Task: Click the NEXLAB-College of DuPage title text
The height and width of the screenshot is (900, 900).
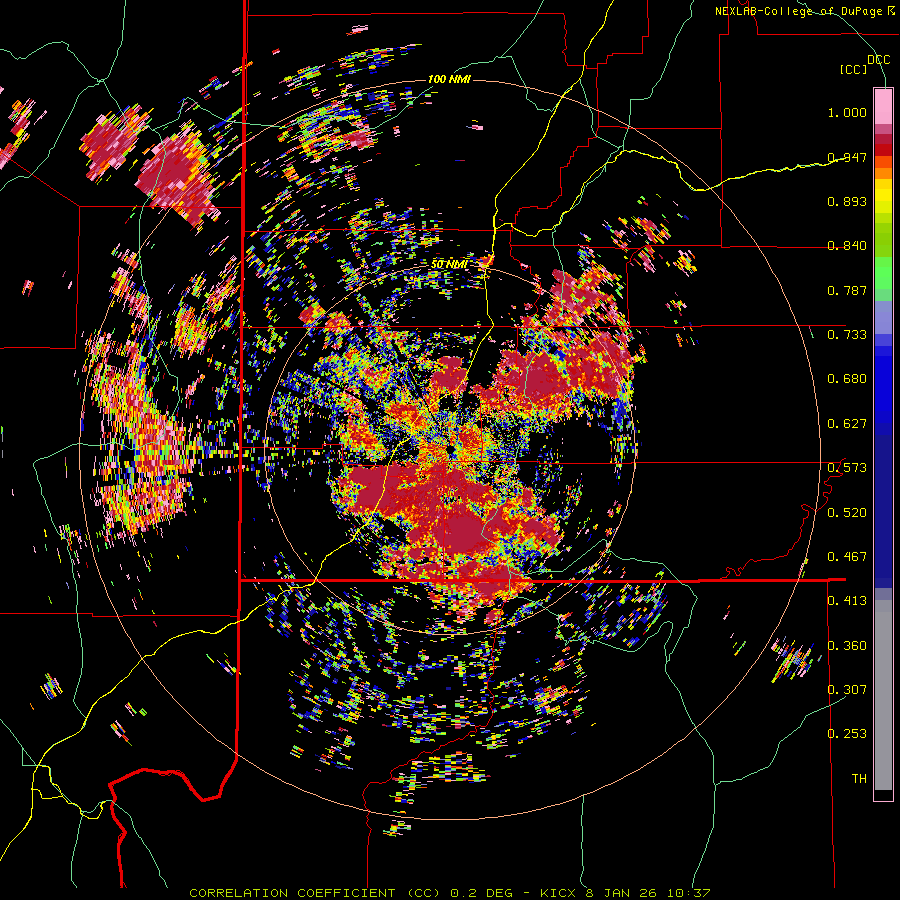Action: click(x=798, y=11)
